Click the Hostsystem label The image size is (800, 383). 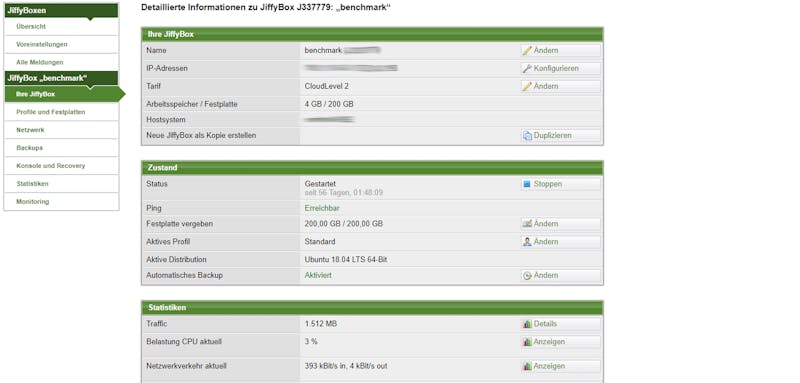(166, 120)
